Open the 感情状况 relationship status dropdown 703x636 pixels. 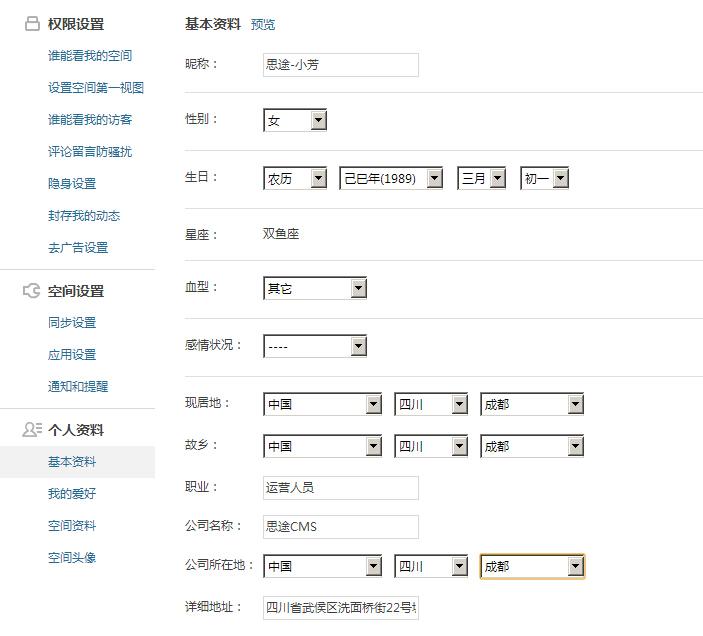tap(315, 347)
